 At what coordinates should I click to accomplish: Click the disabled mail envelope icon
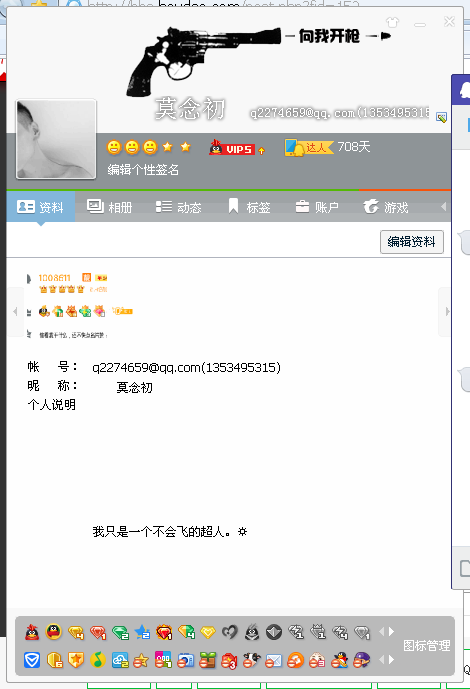coord(274,660)
